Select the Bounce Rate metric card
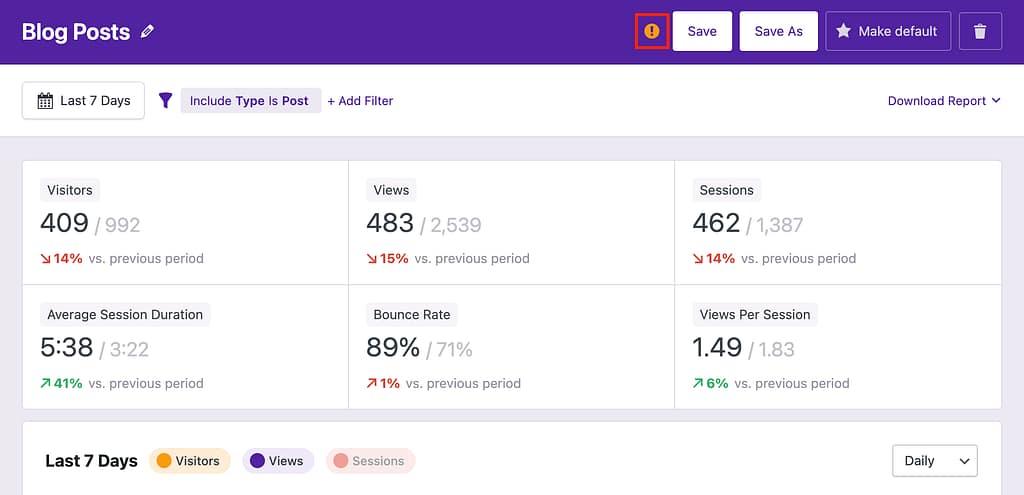This screenshot has height=495, width=1024. coord(511,346)
